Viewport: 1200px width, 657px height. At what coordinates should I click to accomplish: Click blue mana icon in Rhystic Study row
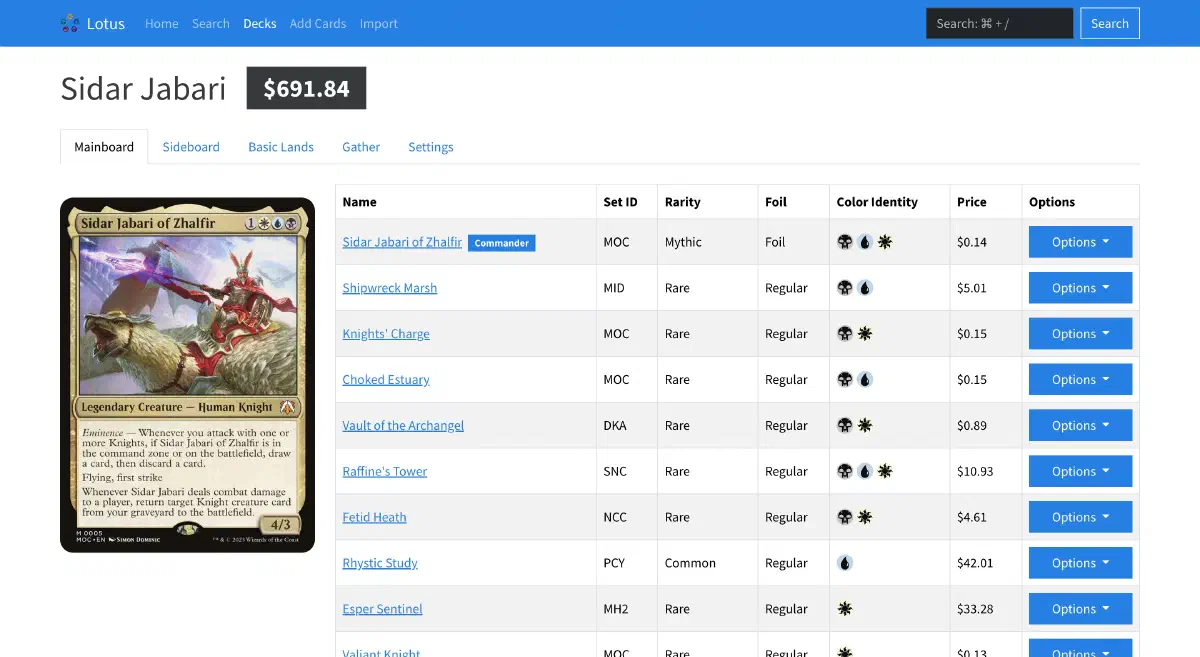(x=845, y=563)
